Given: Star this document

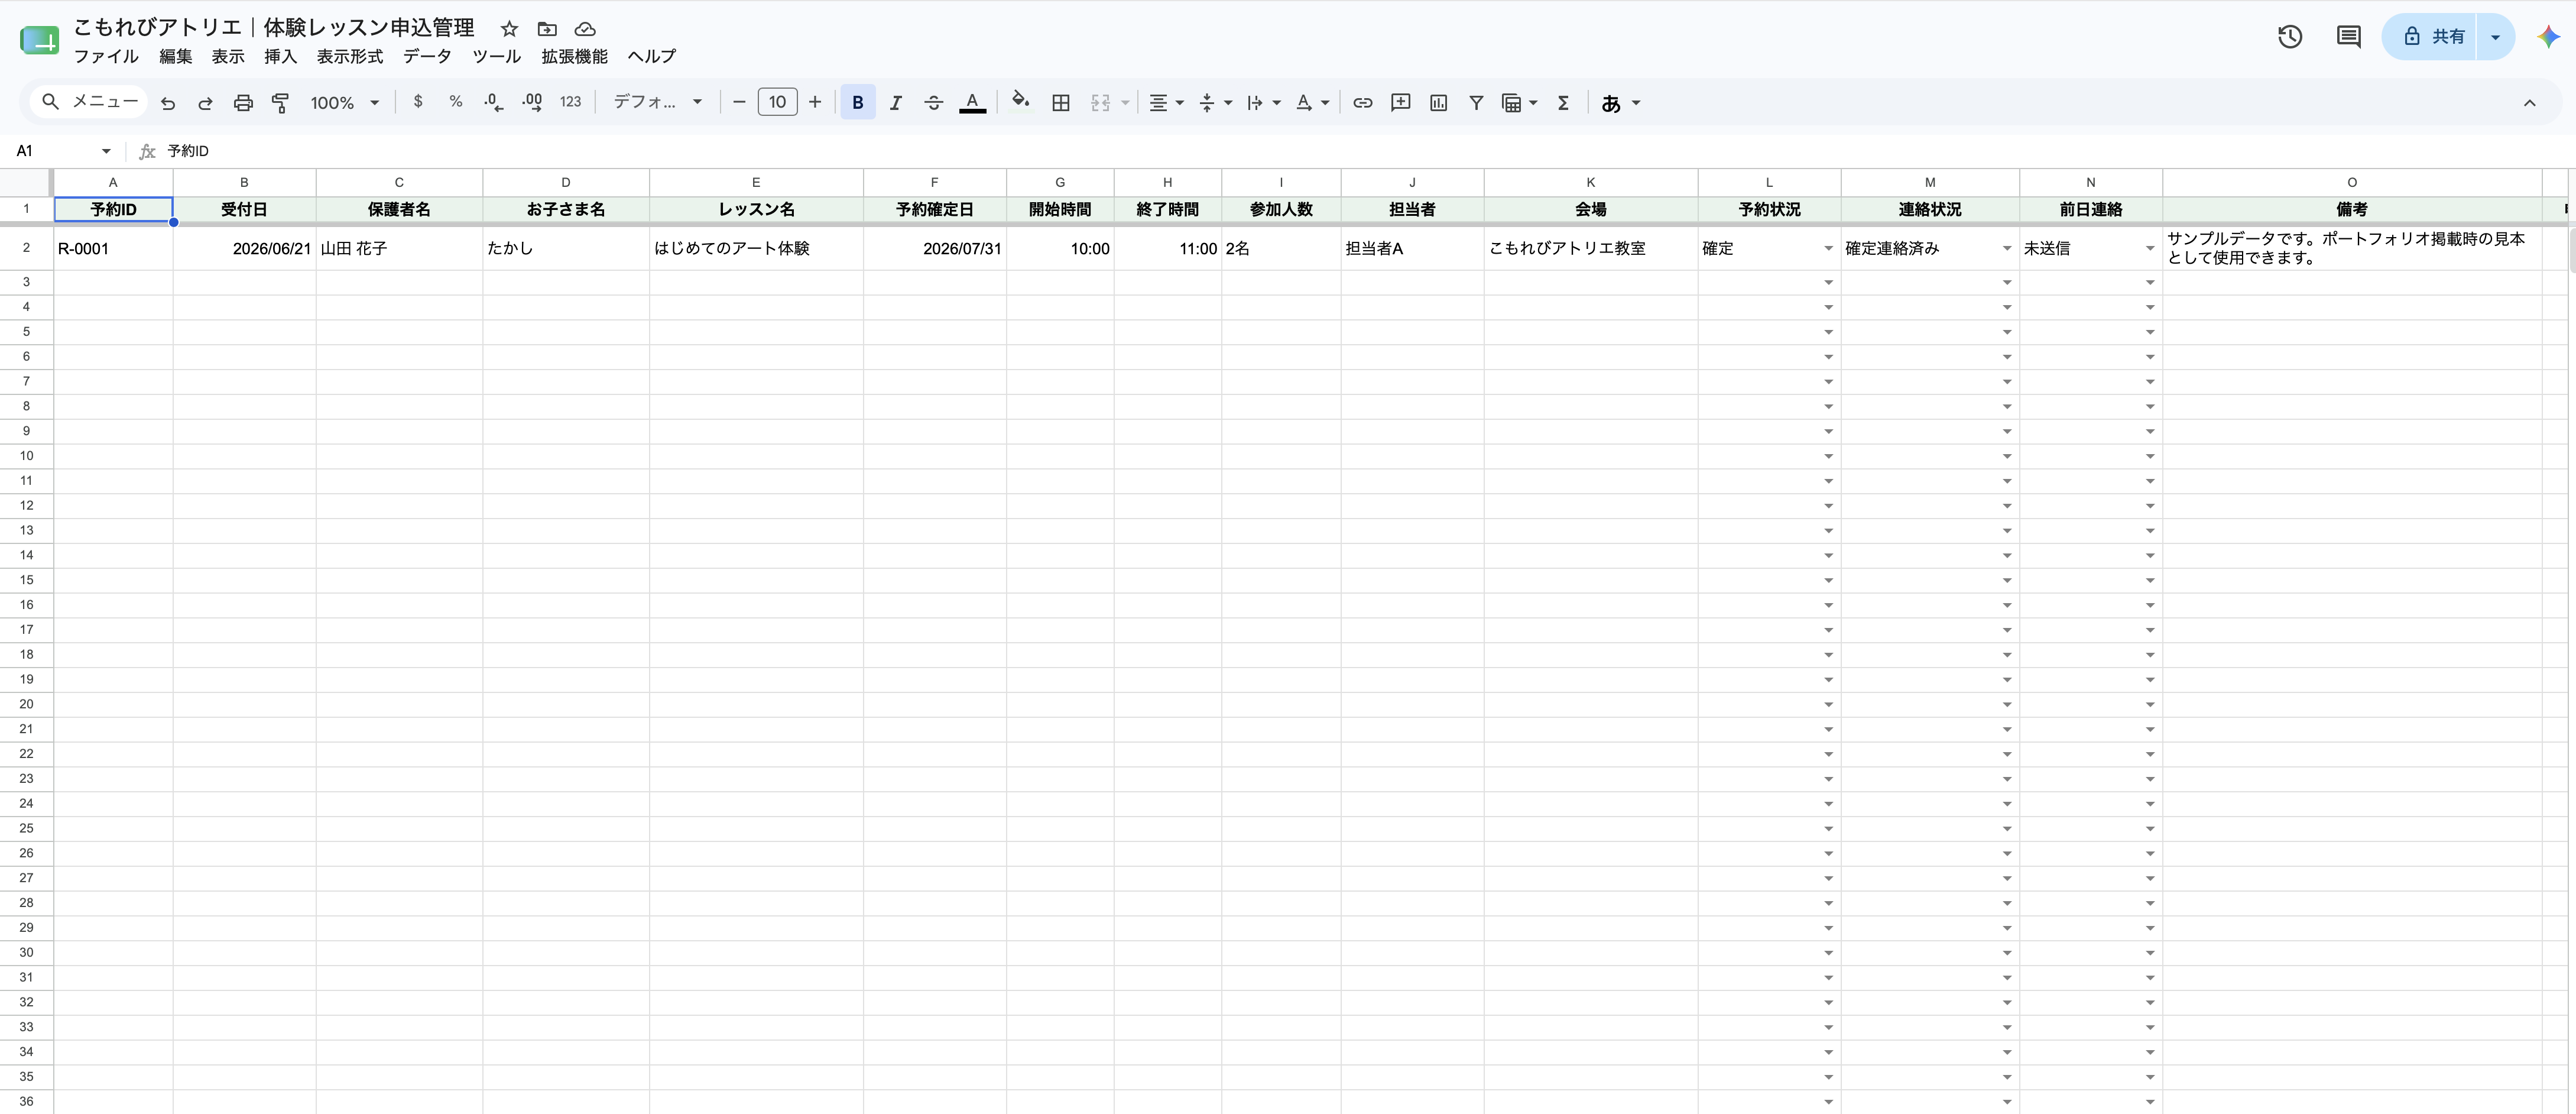Looking at the screenshot, I should [x=509, y=29].
